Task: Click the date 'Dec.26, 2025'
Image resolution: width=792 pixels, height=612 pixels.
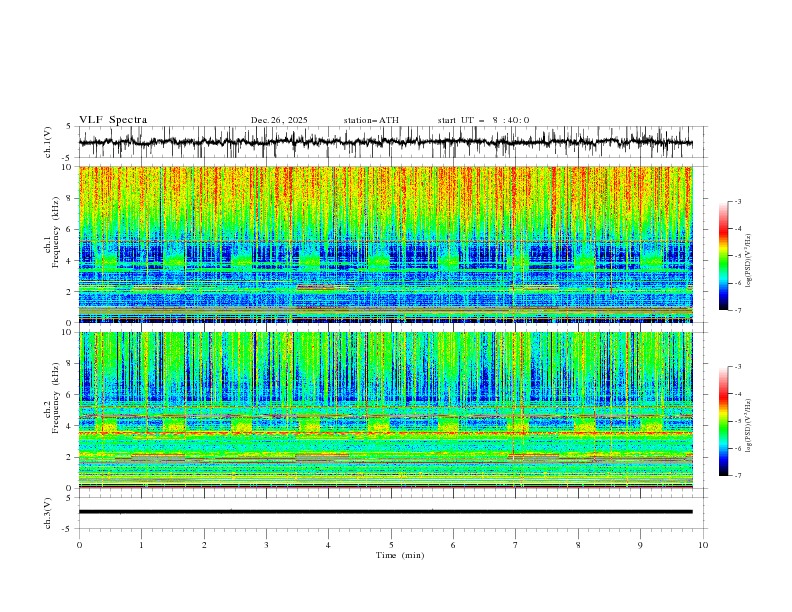Action: tap(279, 120)
